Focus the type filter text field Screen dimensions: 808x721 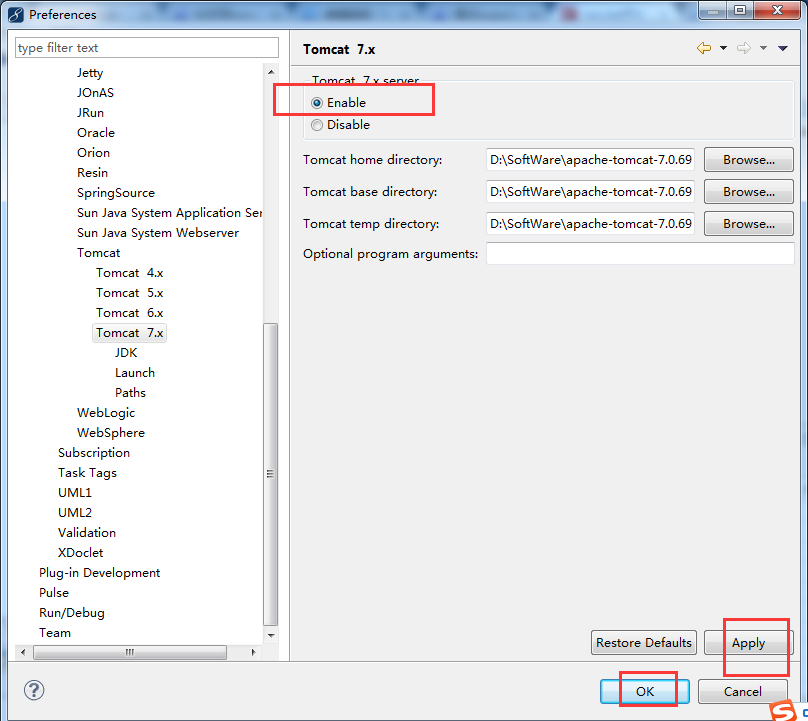[147, 48]
